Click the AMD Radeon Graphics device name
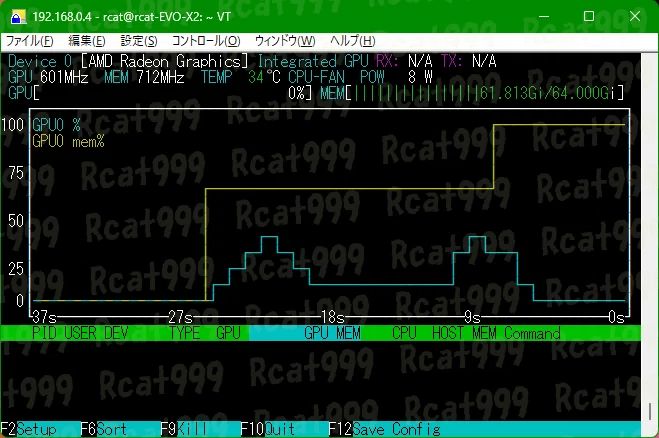 tap(164, 61)
